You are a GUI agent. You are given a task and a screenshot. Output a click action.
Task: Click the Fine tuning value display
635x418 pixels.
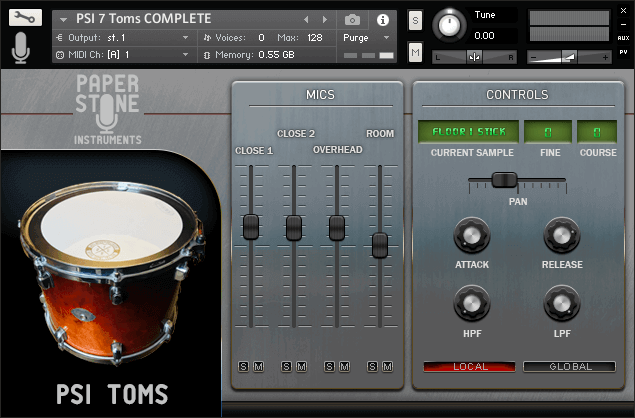[548, 132]
